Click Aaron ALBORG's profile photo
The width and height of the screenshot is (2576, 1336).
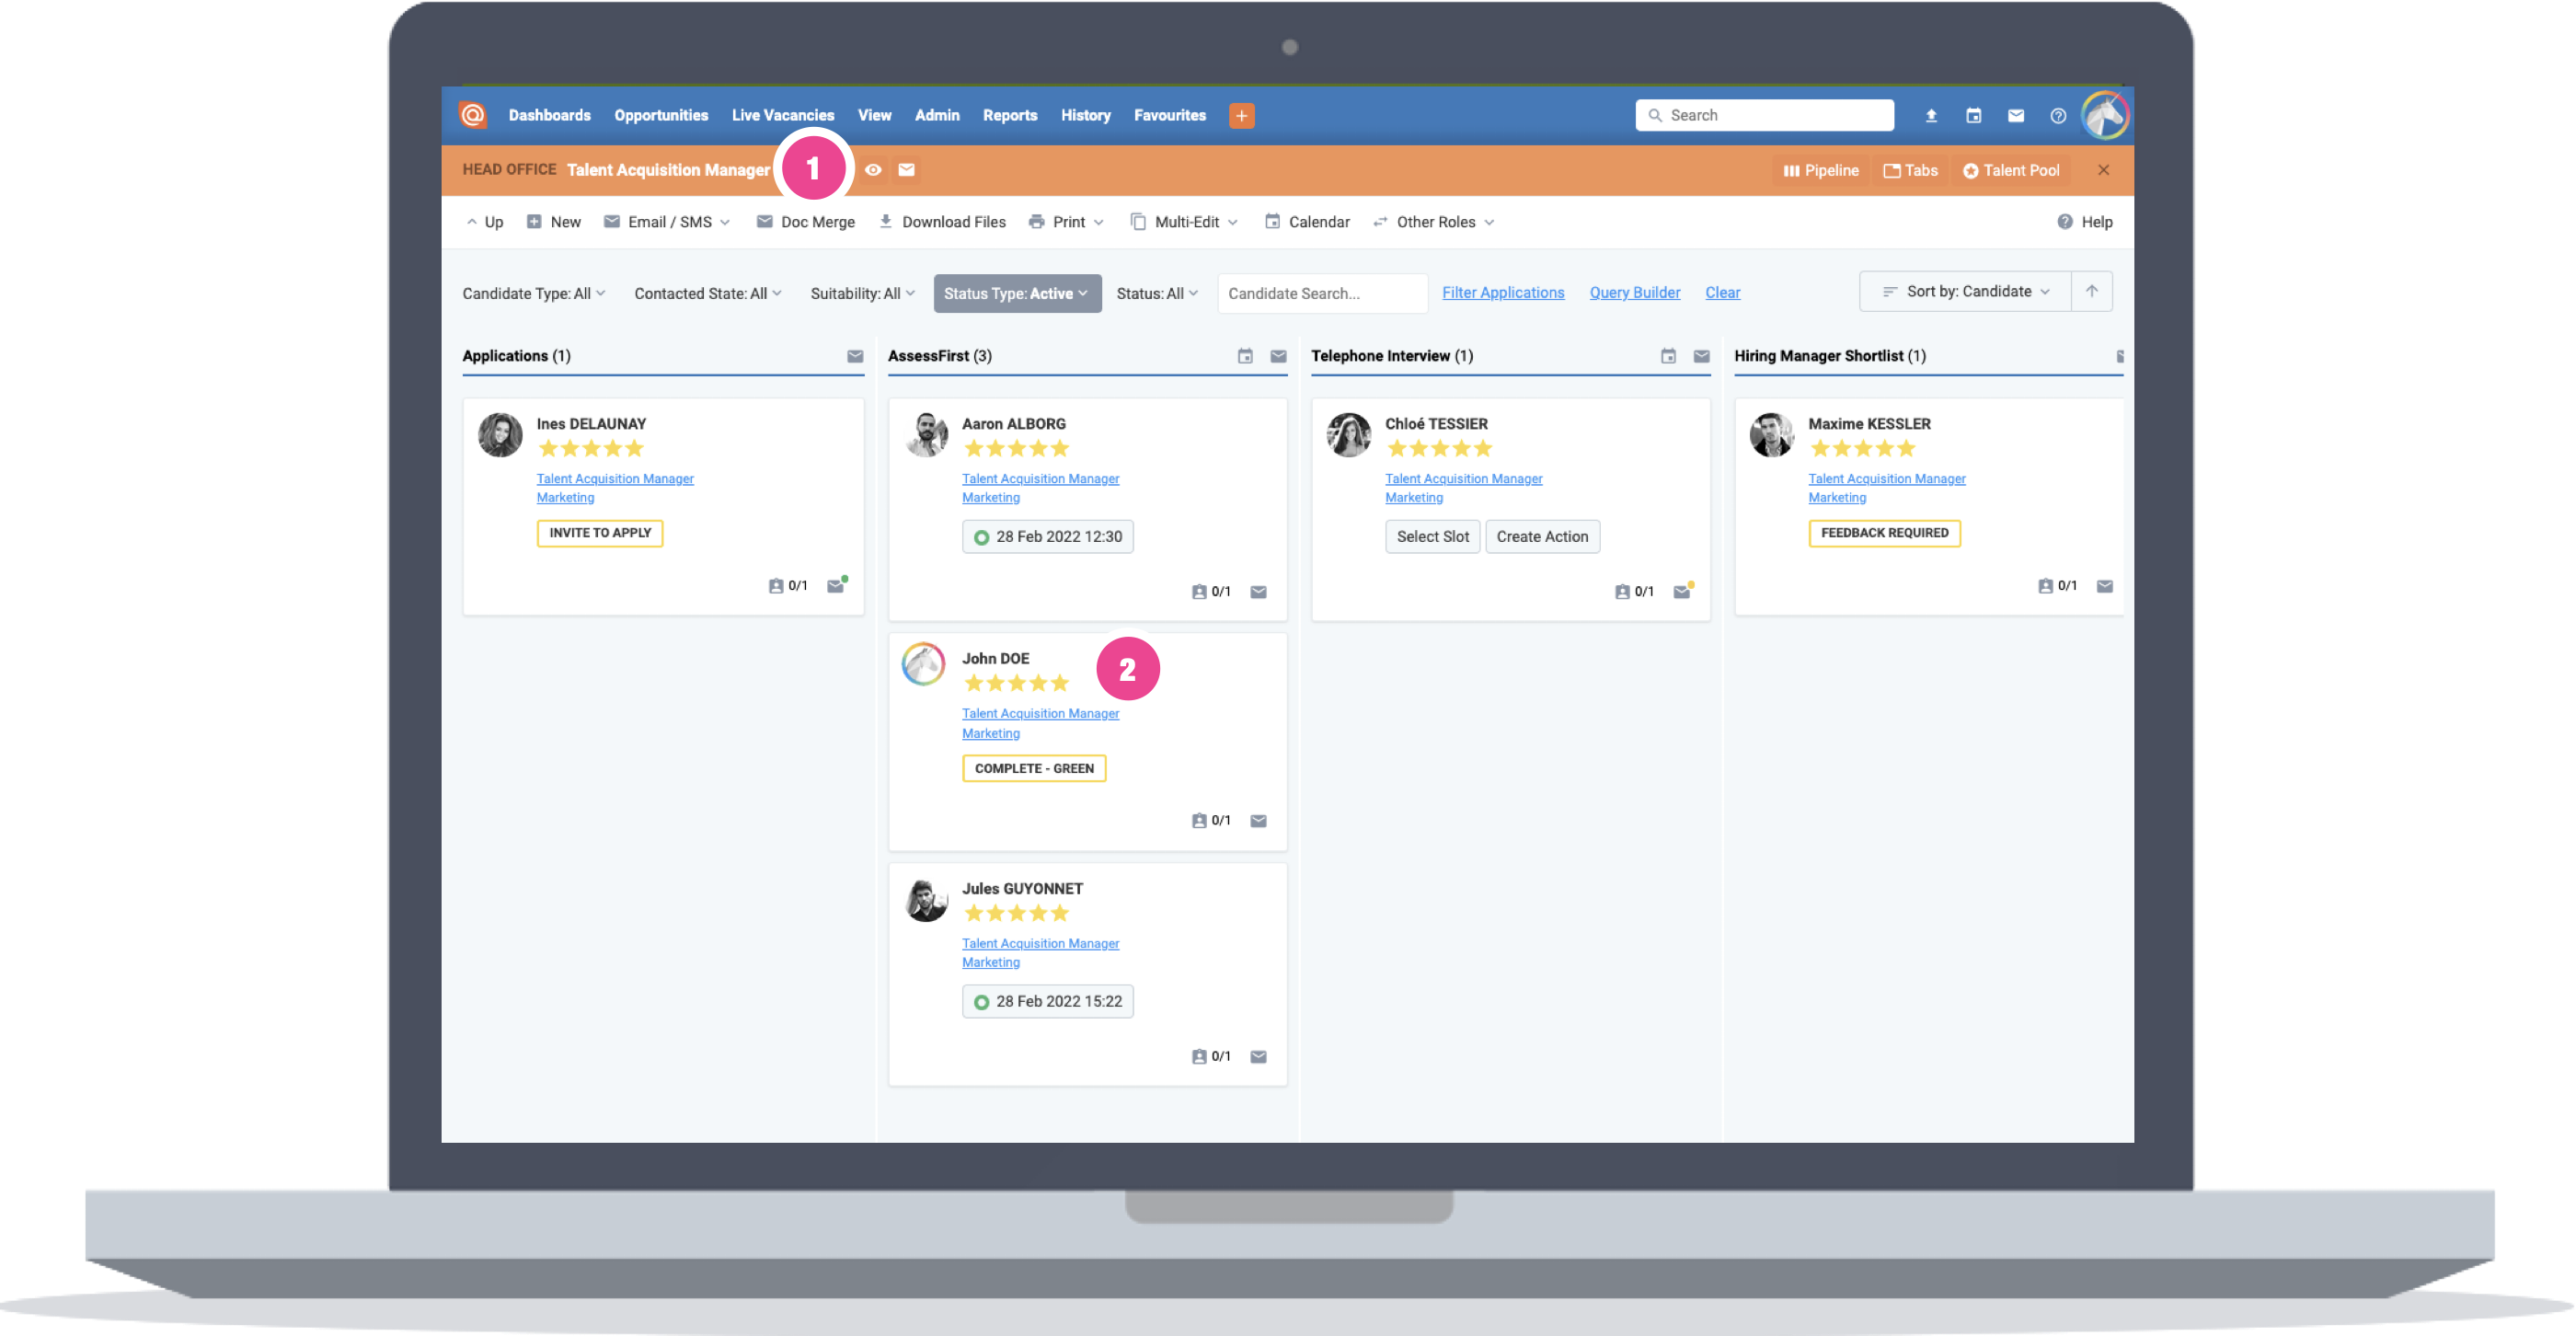tap(926, 435)
